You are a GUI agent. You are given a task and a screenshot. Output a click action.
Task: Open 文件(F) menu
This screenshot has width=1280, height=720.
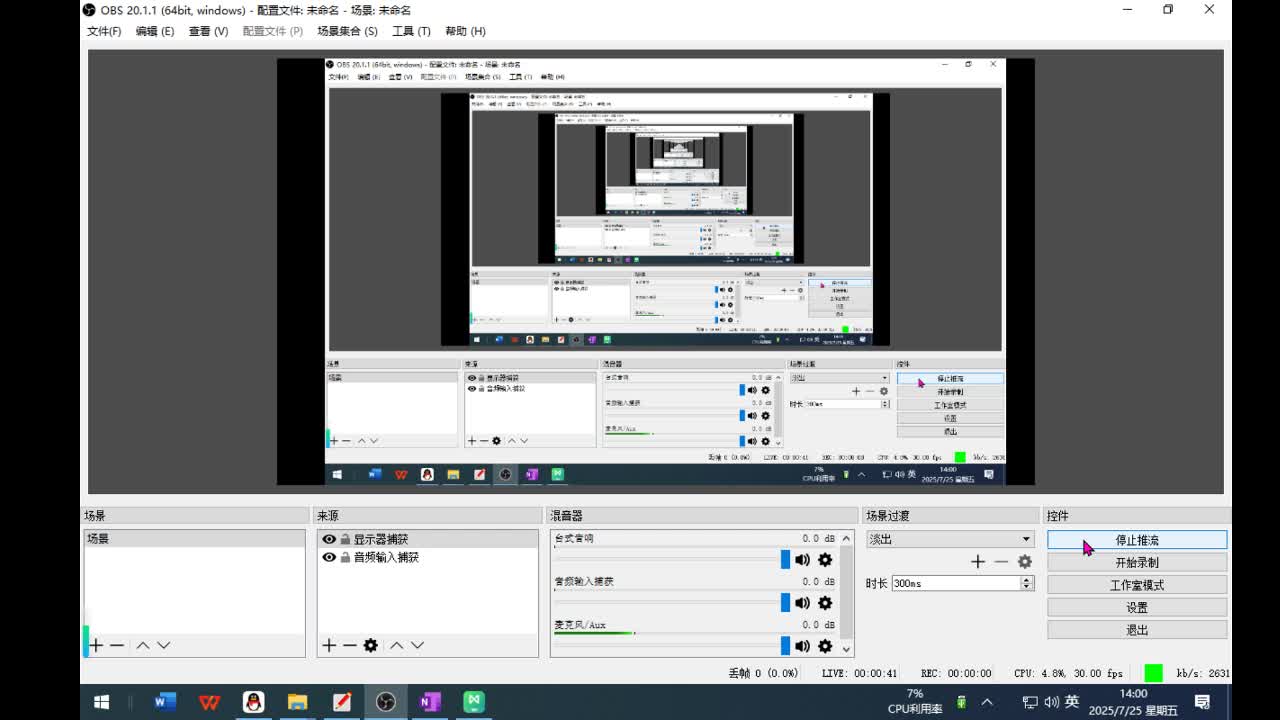[104, 31]
